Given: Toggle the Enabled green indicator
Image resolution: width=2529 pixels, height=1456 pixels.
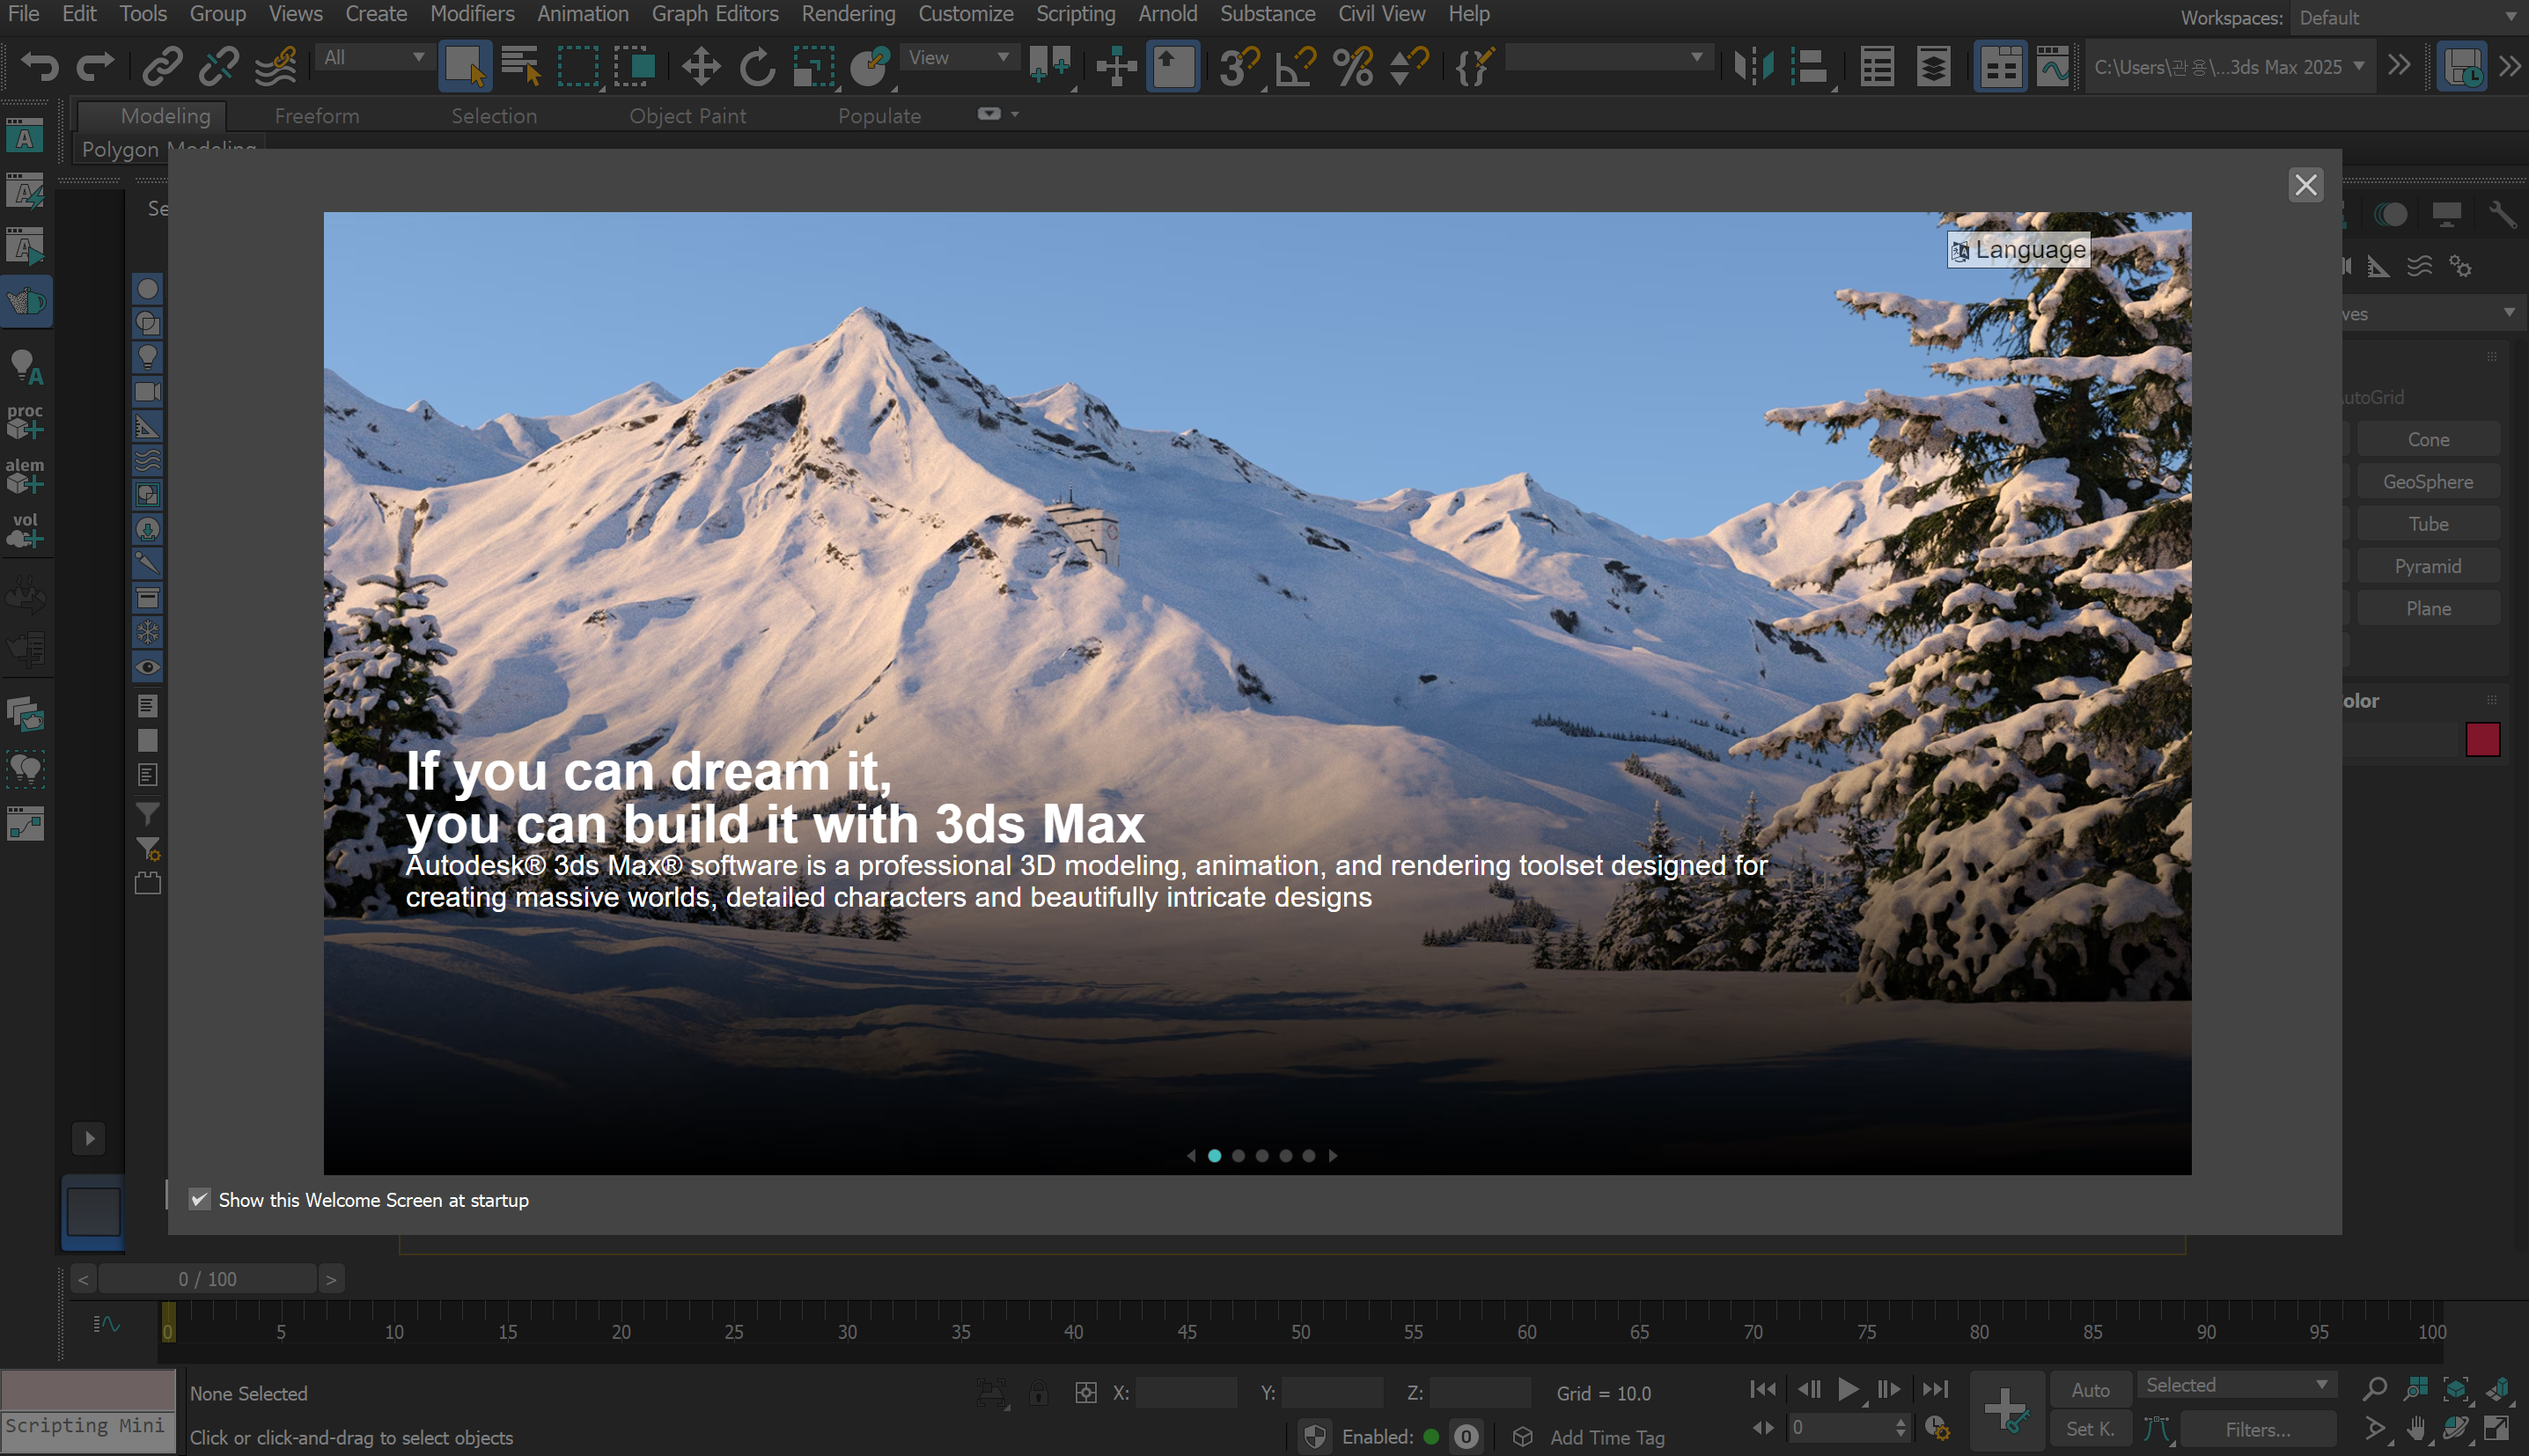Looking at the screenshot, I should [x=1431, y=1436].
